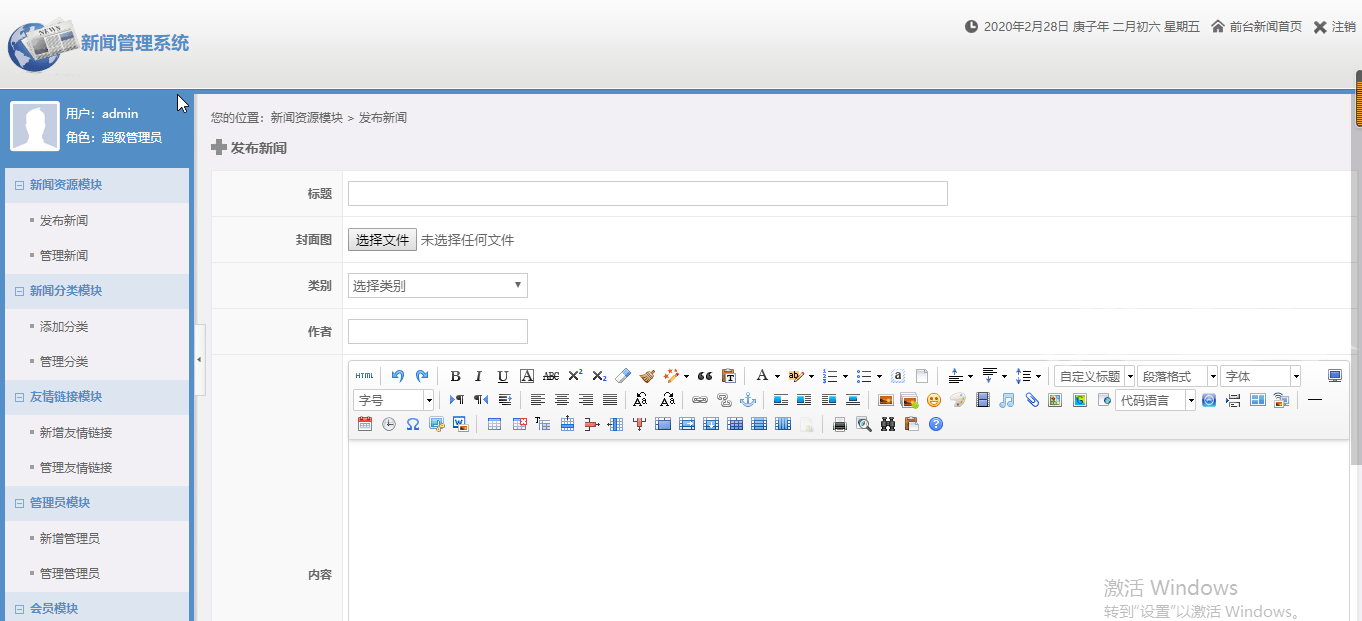Click the Italic formatting icon
This screenshot has height=621, width=1362.
coord(478,376)
